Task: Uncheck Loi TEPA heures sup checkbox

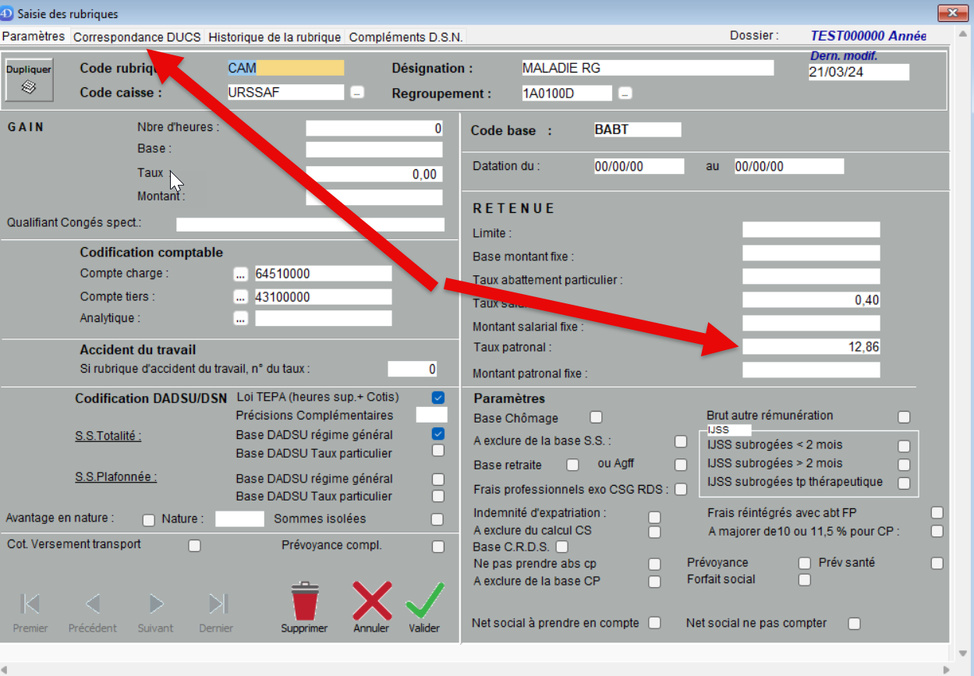Action: coord(438,397)
